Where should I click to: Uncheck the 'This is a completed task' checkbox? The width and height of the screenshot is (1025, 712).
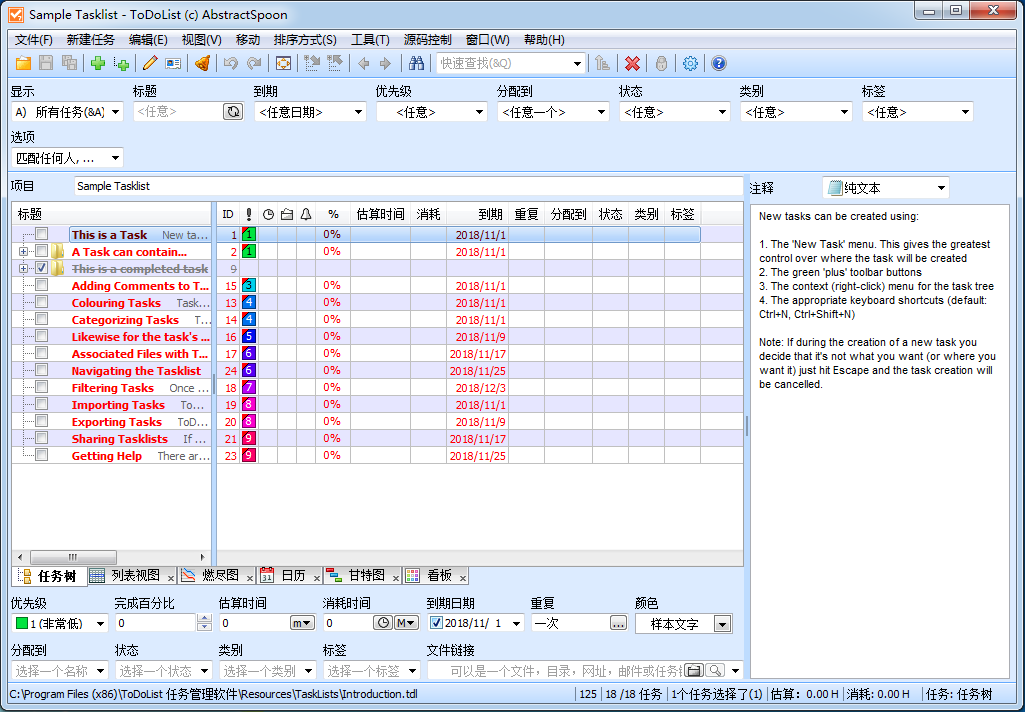(x=42, y=269)
